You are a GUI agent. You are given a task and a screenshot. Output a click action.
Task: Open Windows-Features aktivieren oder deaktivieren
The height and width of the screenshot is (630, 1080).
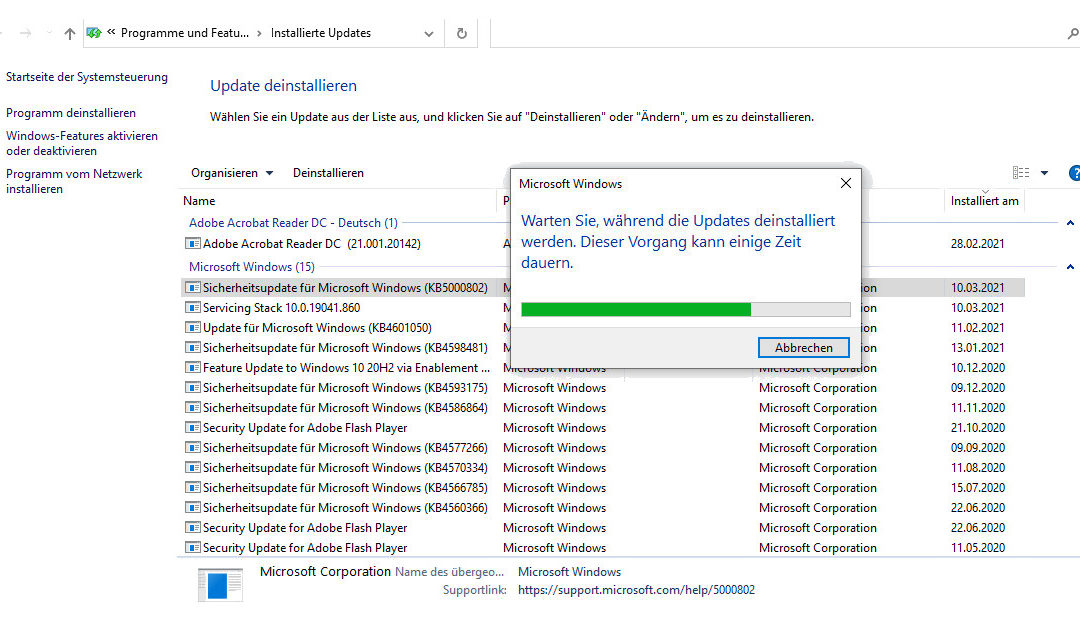pos(82,143)
